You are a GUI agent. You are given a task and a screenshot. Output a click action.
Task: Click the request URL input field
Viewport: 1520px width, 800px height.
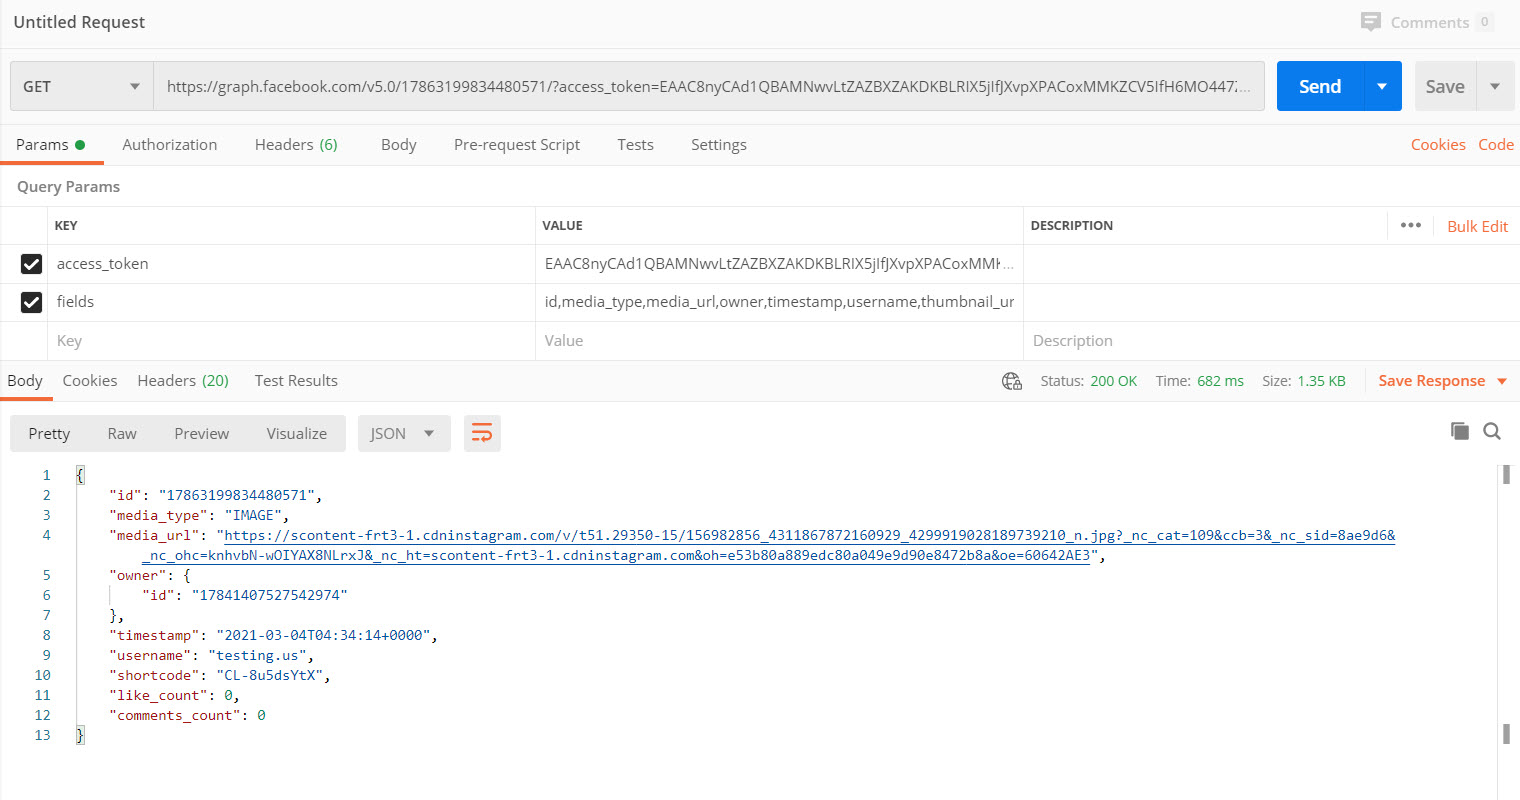pyautogui.click(x=709, y=86)
